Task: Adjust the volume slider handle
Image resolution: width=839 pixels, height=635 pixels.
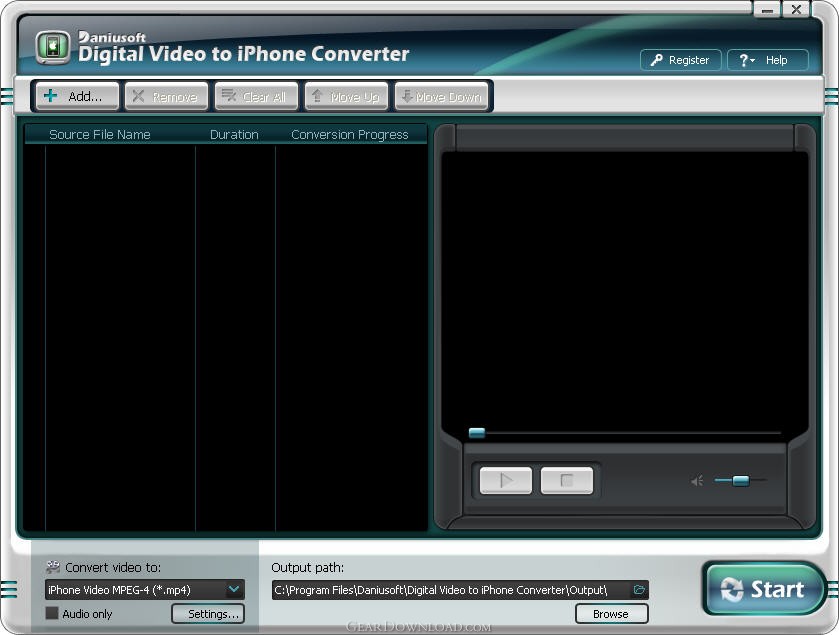Action: click(x=741, y=480)
